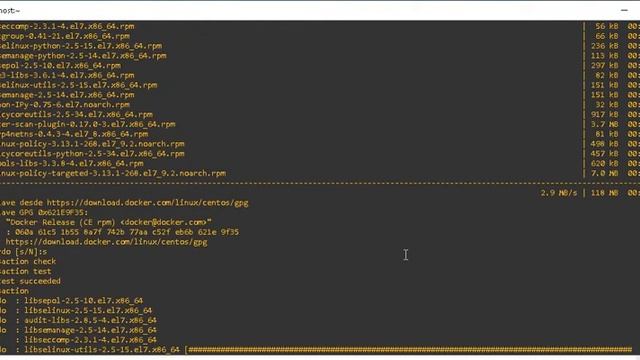640x360 pixels.
Task: Select the IPy-0.75-6.el7.noarch.rpm line
Action: (x=65, y=104)
